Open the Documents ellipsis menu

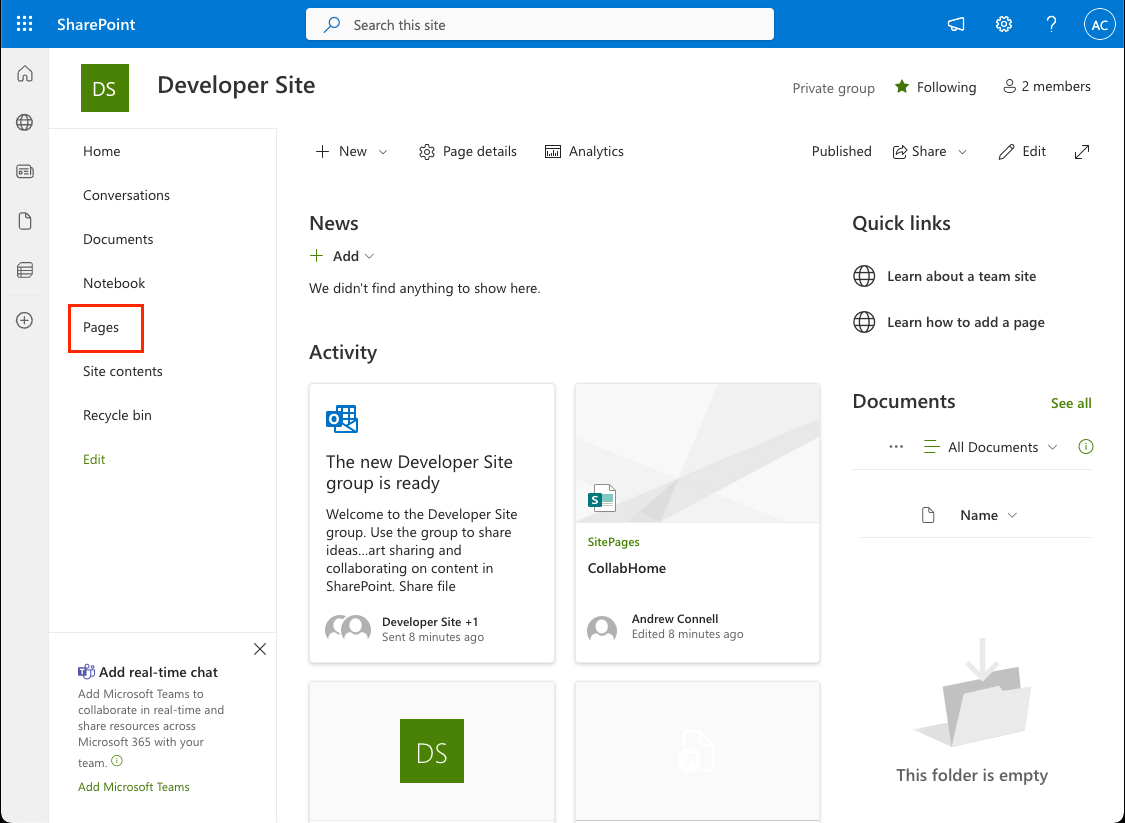[x=896, y=446]
